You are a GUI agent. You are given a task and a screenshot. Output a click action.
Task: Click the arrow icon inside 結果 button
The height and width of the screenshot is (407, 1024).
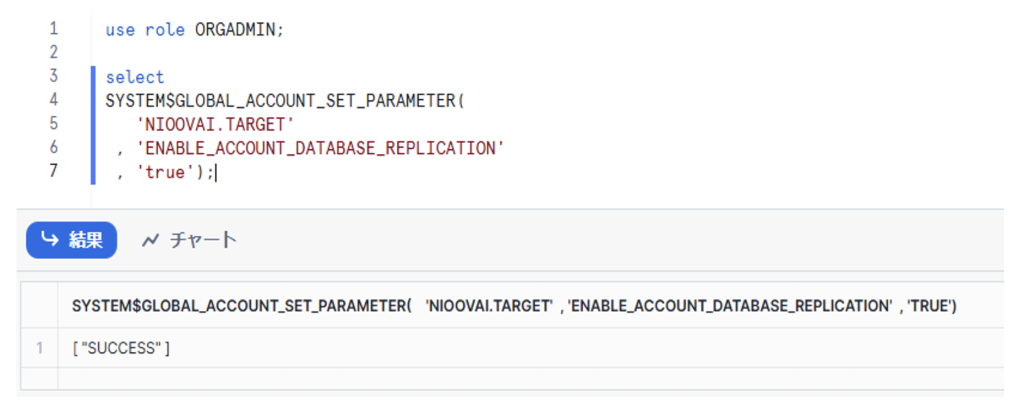tap(48, 240)
